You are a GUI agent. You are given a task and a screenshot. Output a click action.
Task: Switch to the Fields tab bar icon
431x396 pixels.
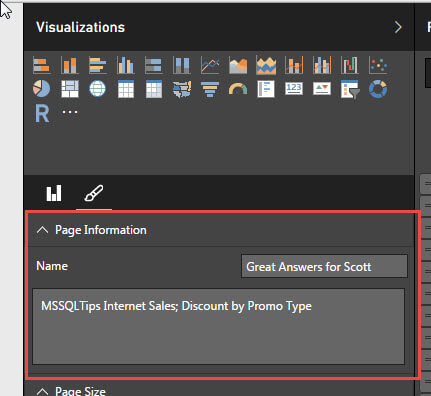(x=54, y=193)
